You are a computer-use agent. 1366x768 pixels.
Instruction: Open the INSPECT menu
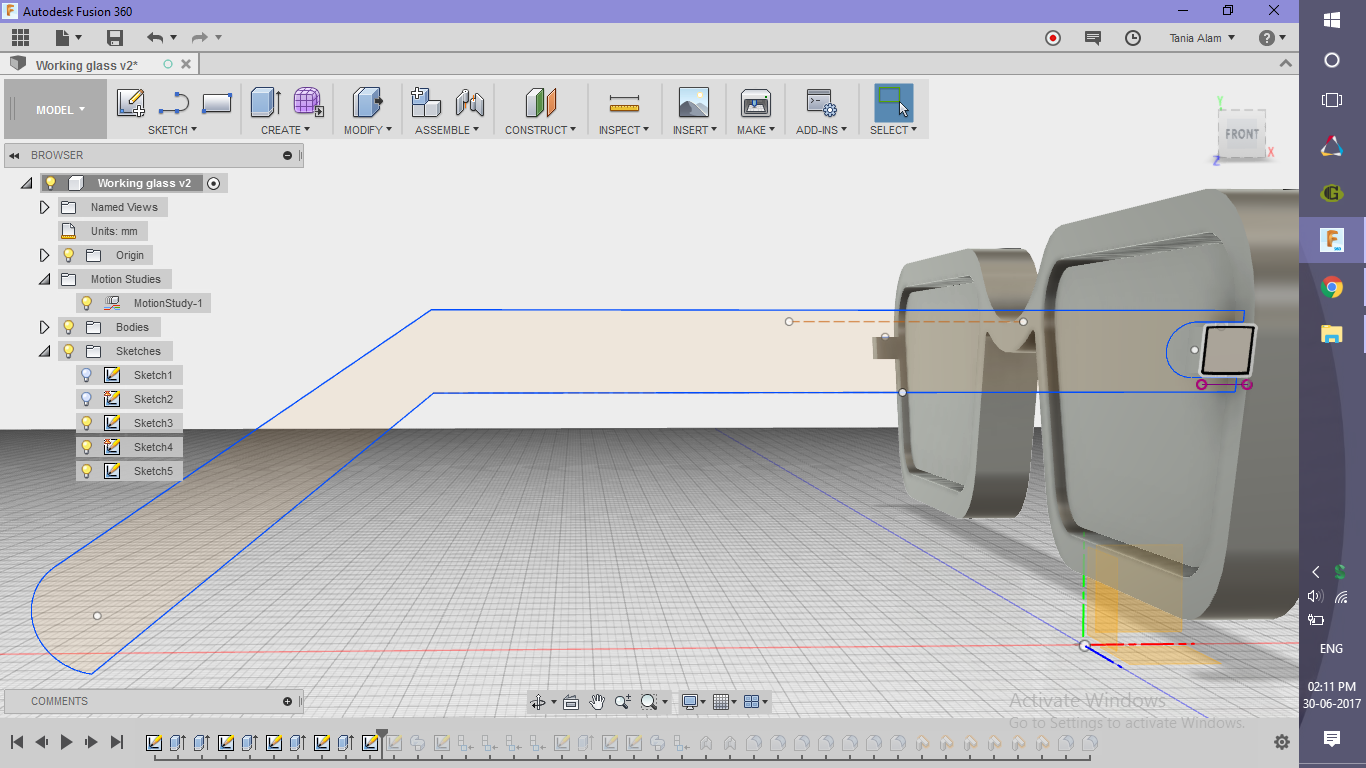[624, 130]
